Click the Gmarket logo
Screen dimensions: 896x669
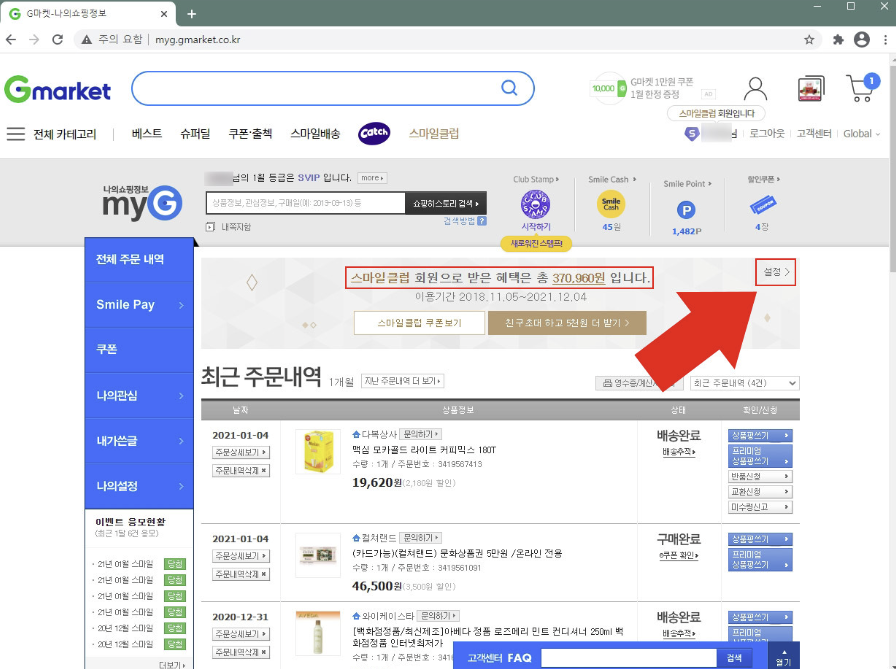pyautogui.click(x=57, y=90)
